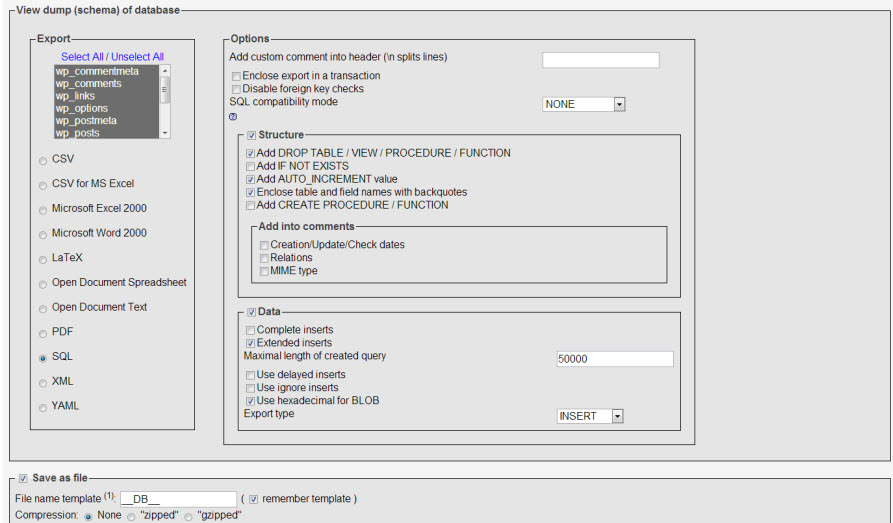Choose SQL export format
The height and width of the screenshot is (523, 893).
pyautogui.click(x=43, y=358)
